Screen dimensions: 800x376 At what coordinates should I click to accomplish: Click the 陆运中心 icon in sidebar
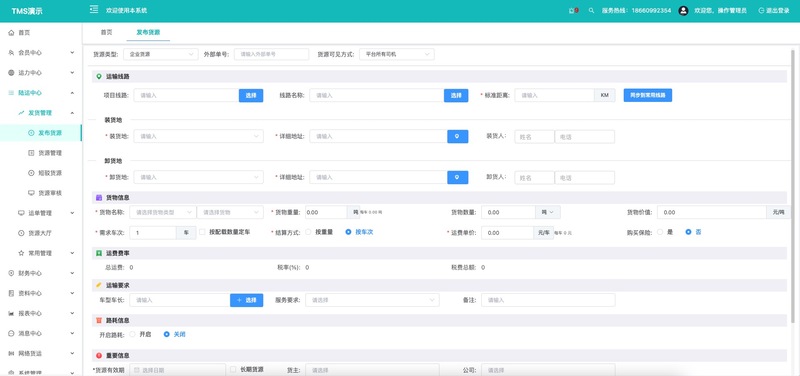pyautogui.click(x=11, y=93)
